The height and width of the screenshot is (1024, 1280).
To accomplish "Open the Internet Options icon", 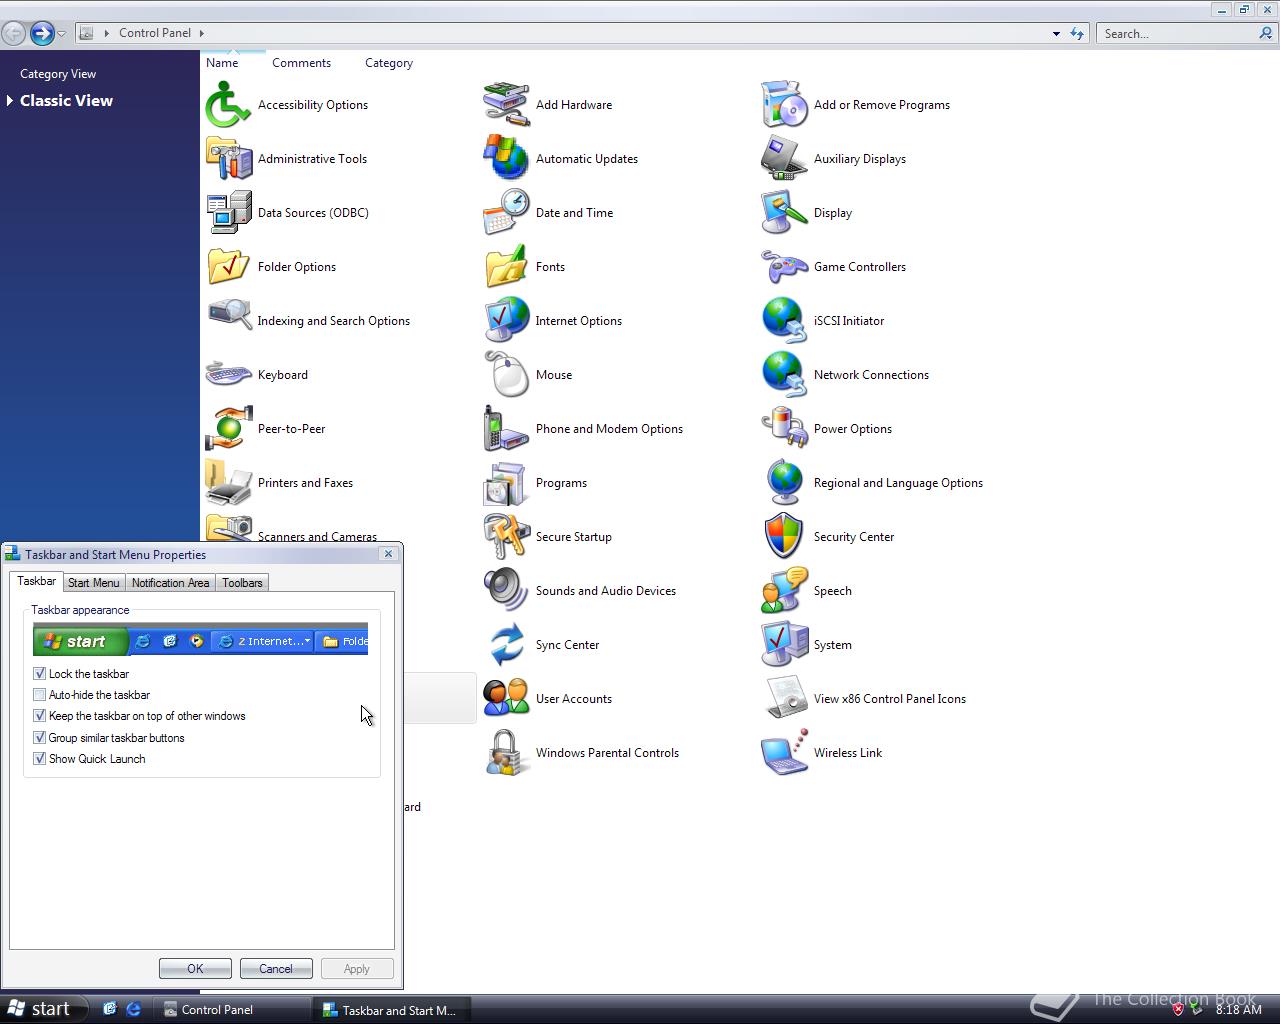I will click(x=507, y=321).
